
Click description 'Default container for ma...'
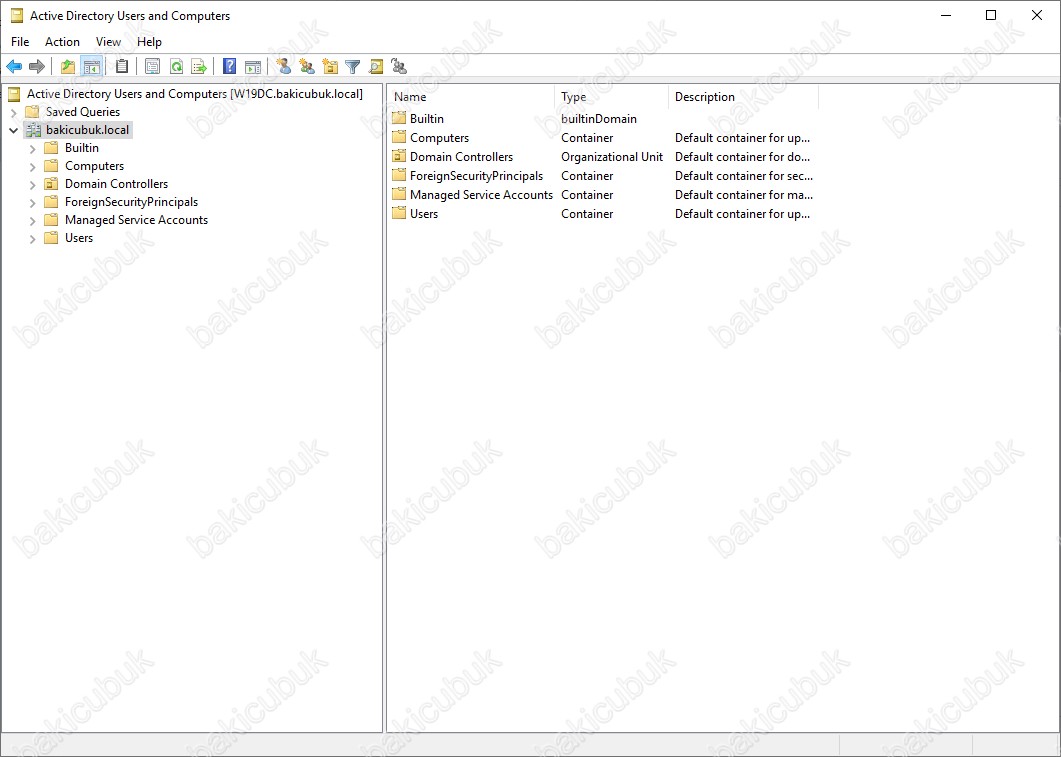click(744, 194)
